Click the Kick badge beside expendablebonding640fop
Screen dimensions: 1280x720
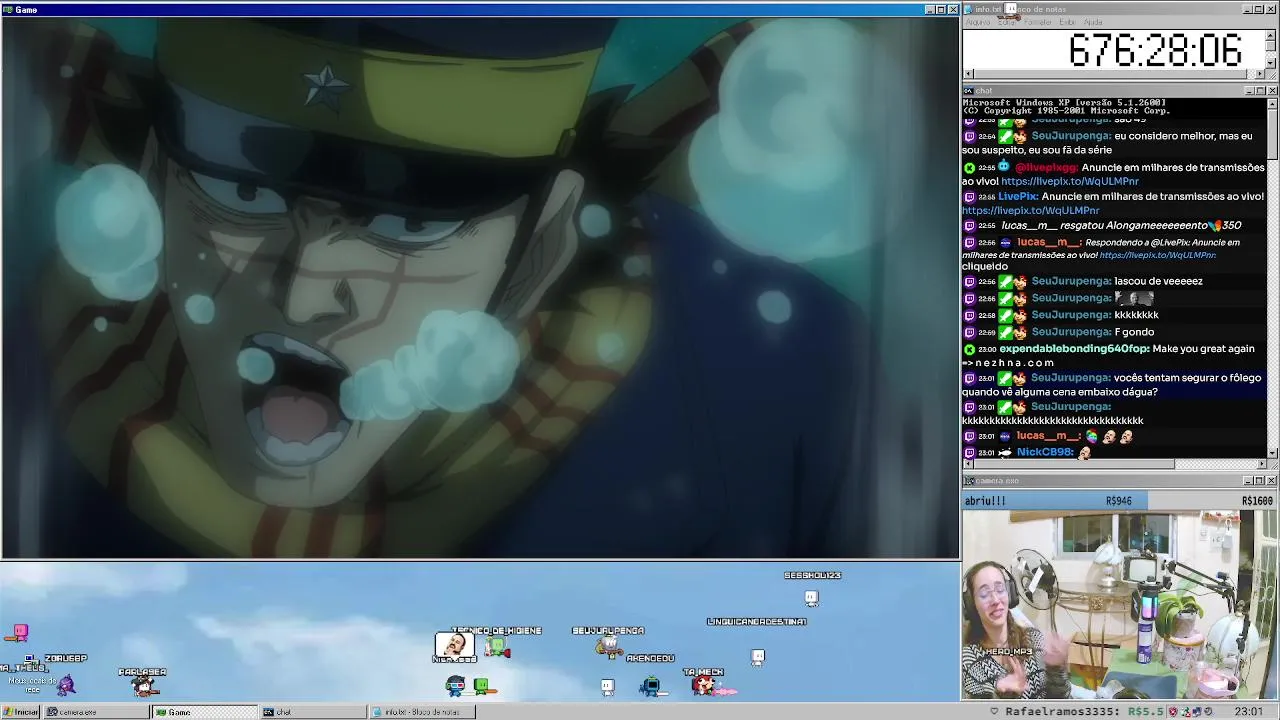click(x=969, y=349)
